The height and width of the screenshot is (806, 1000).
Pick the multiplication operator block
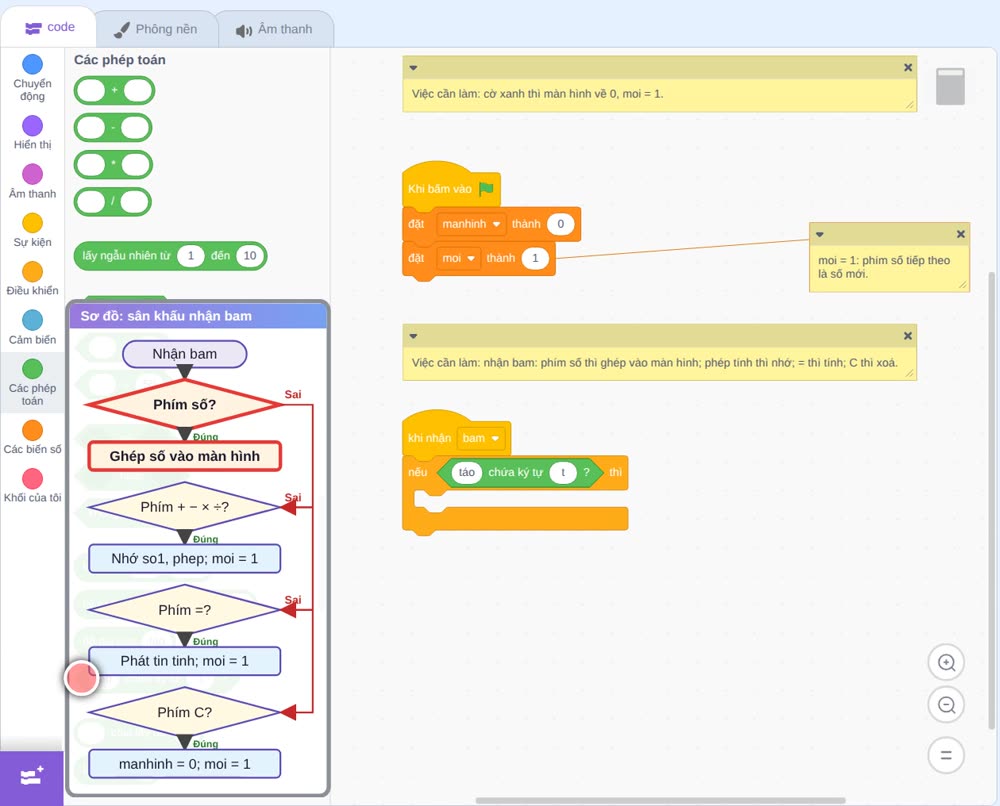(x=114, y=165)
